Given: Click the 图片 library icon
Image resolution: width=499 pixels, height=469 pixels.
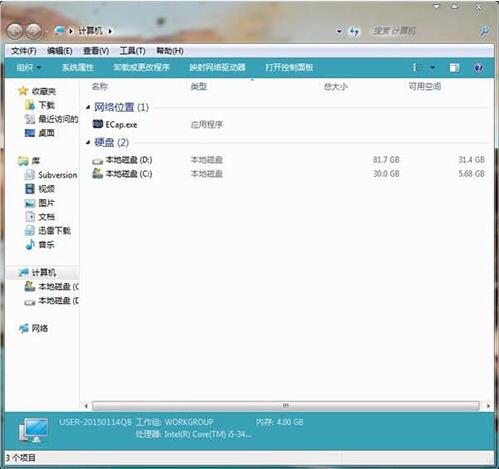Looking at the screenshot, I should [30, 203].
